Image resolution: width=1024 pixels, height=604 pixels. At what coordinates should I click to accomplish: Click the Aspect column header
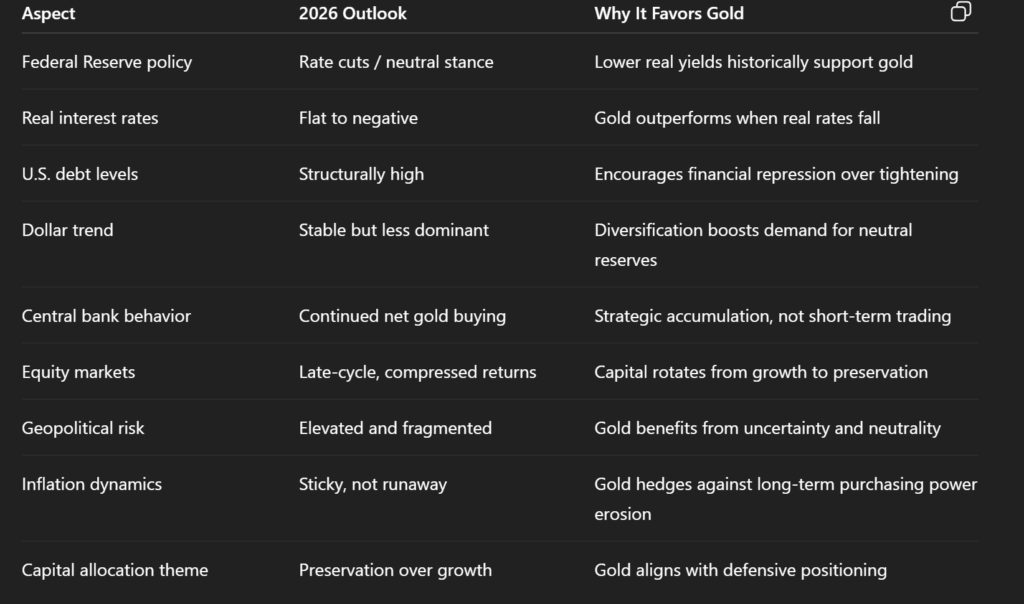click(49, 14)
